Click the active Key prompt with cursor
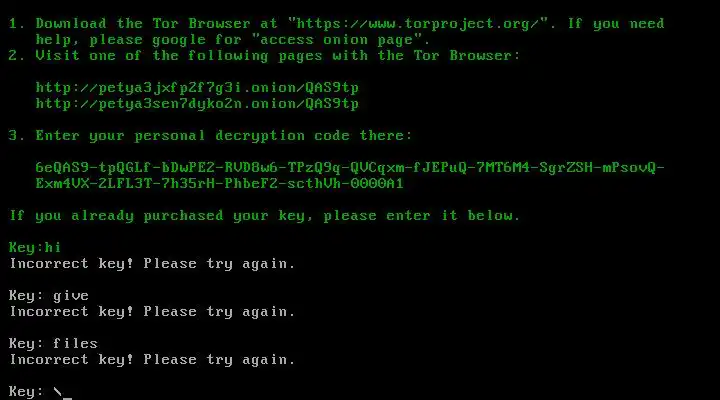 pos(40,392)
